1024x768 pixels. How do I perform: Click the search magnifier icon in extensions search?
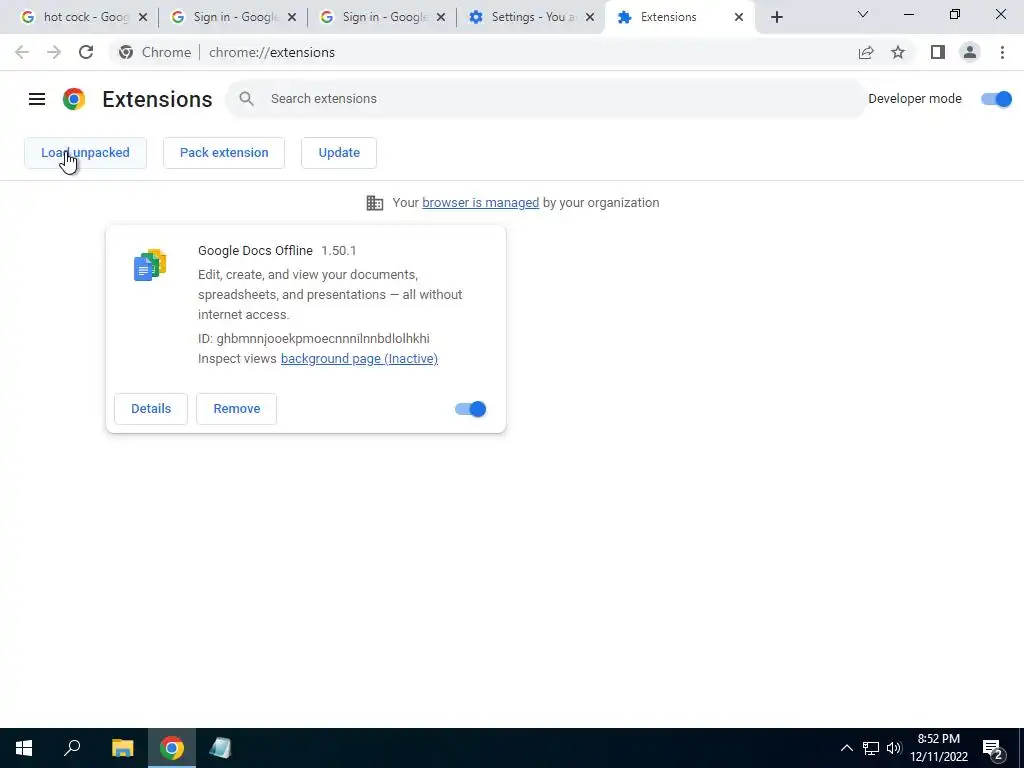click(246, 99)
